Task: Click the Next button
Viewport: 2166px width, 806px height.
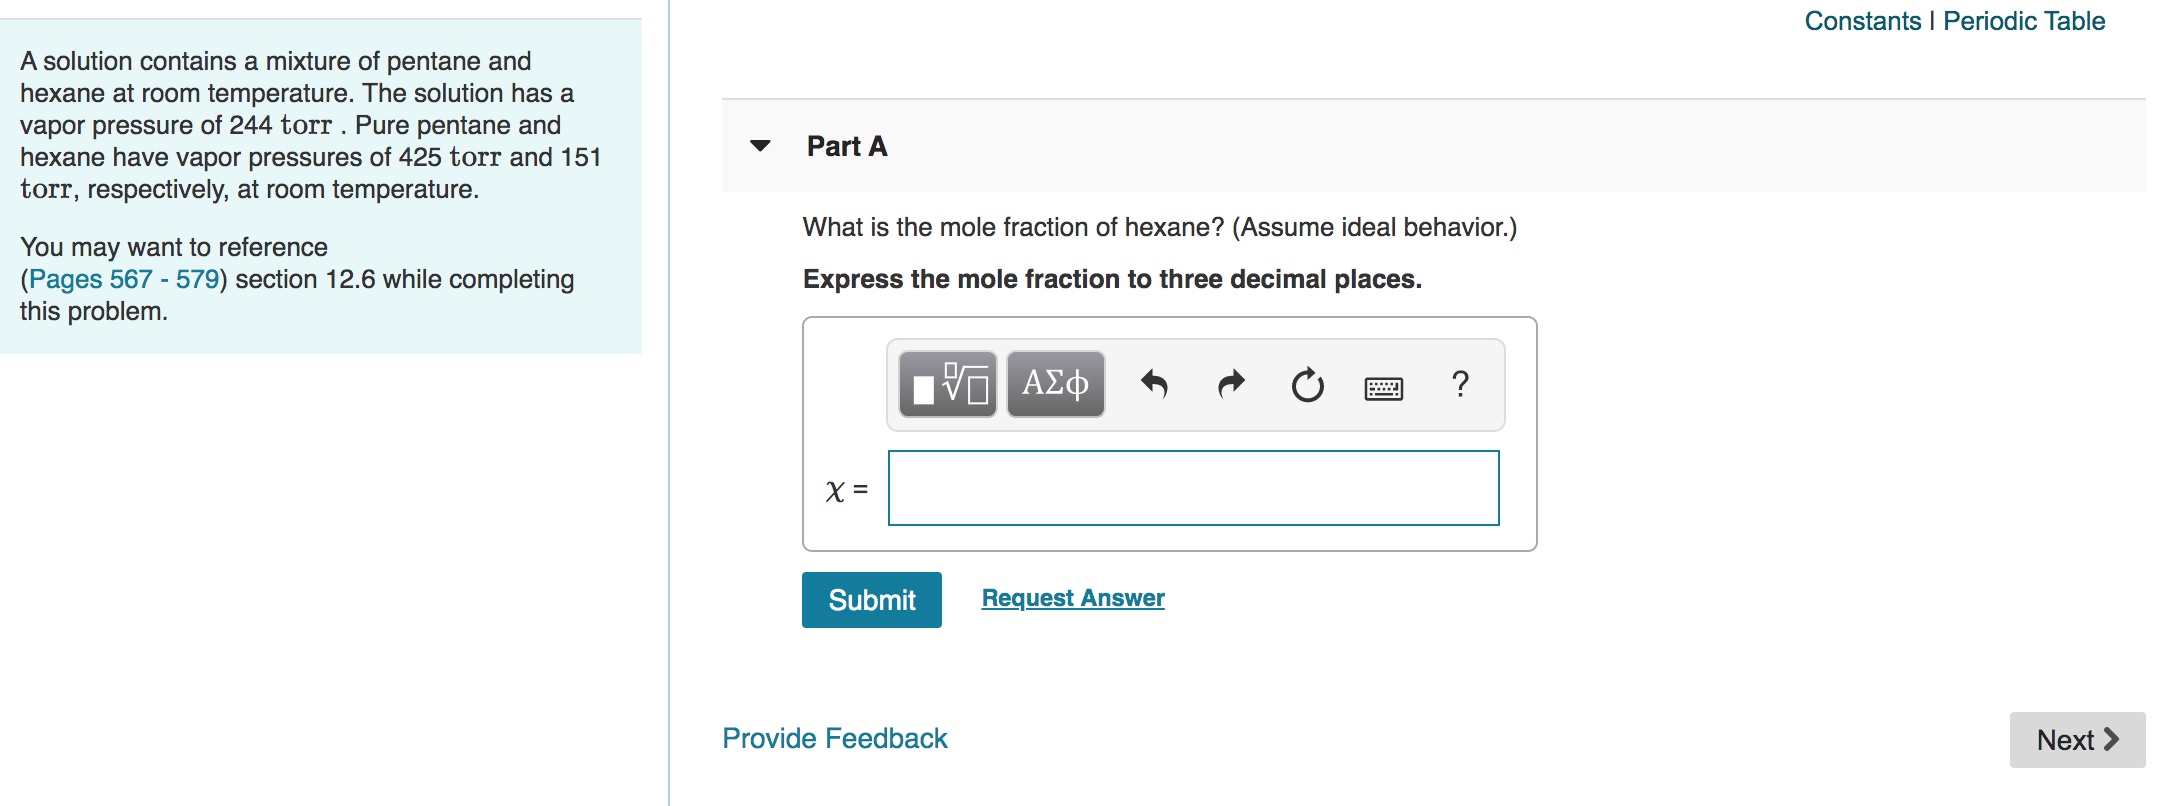Action: click(2077, 740)
